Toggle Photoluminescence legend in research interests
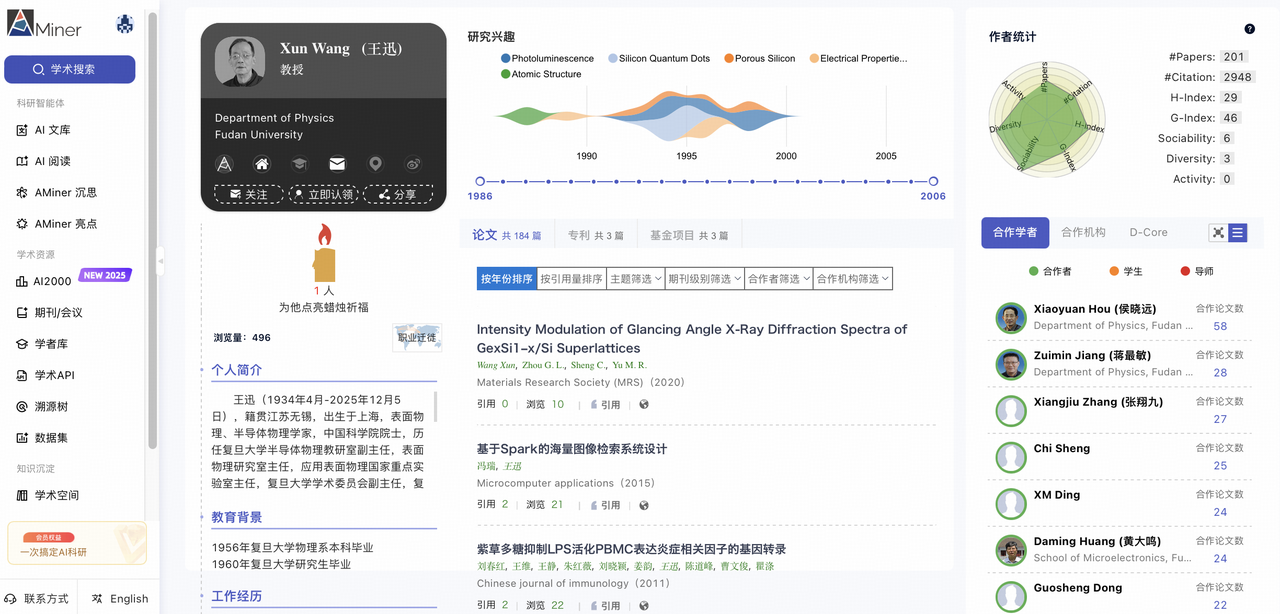Viewport: 1280px width, 614px height. click(x=547, y=59)
